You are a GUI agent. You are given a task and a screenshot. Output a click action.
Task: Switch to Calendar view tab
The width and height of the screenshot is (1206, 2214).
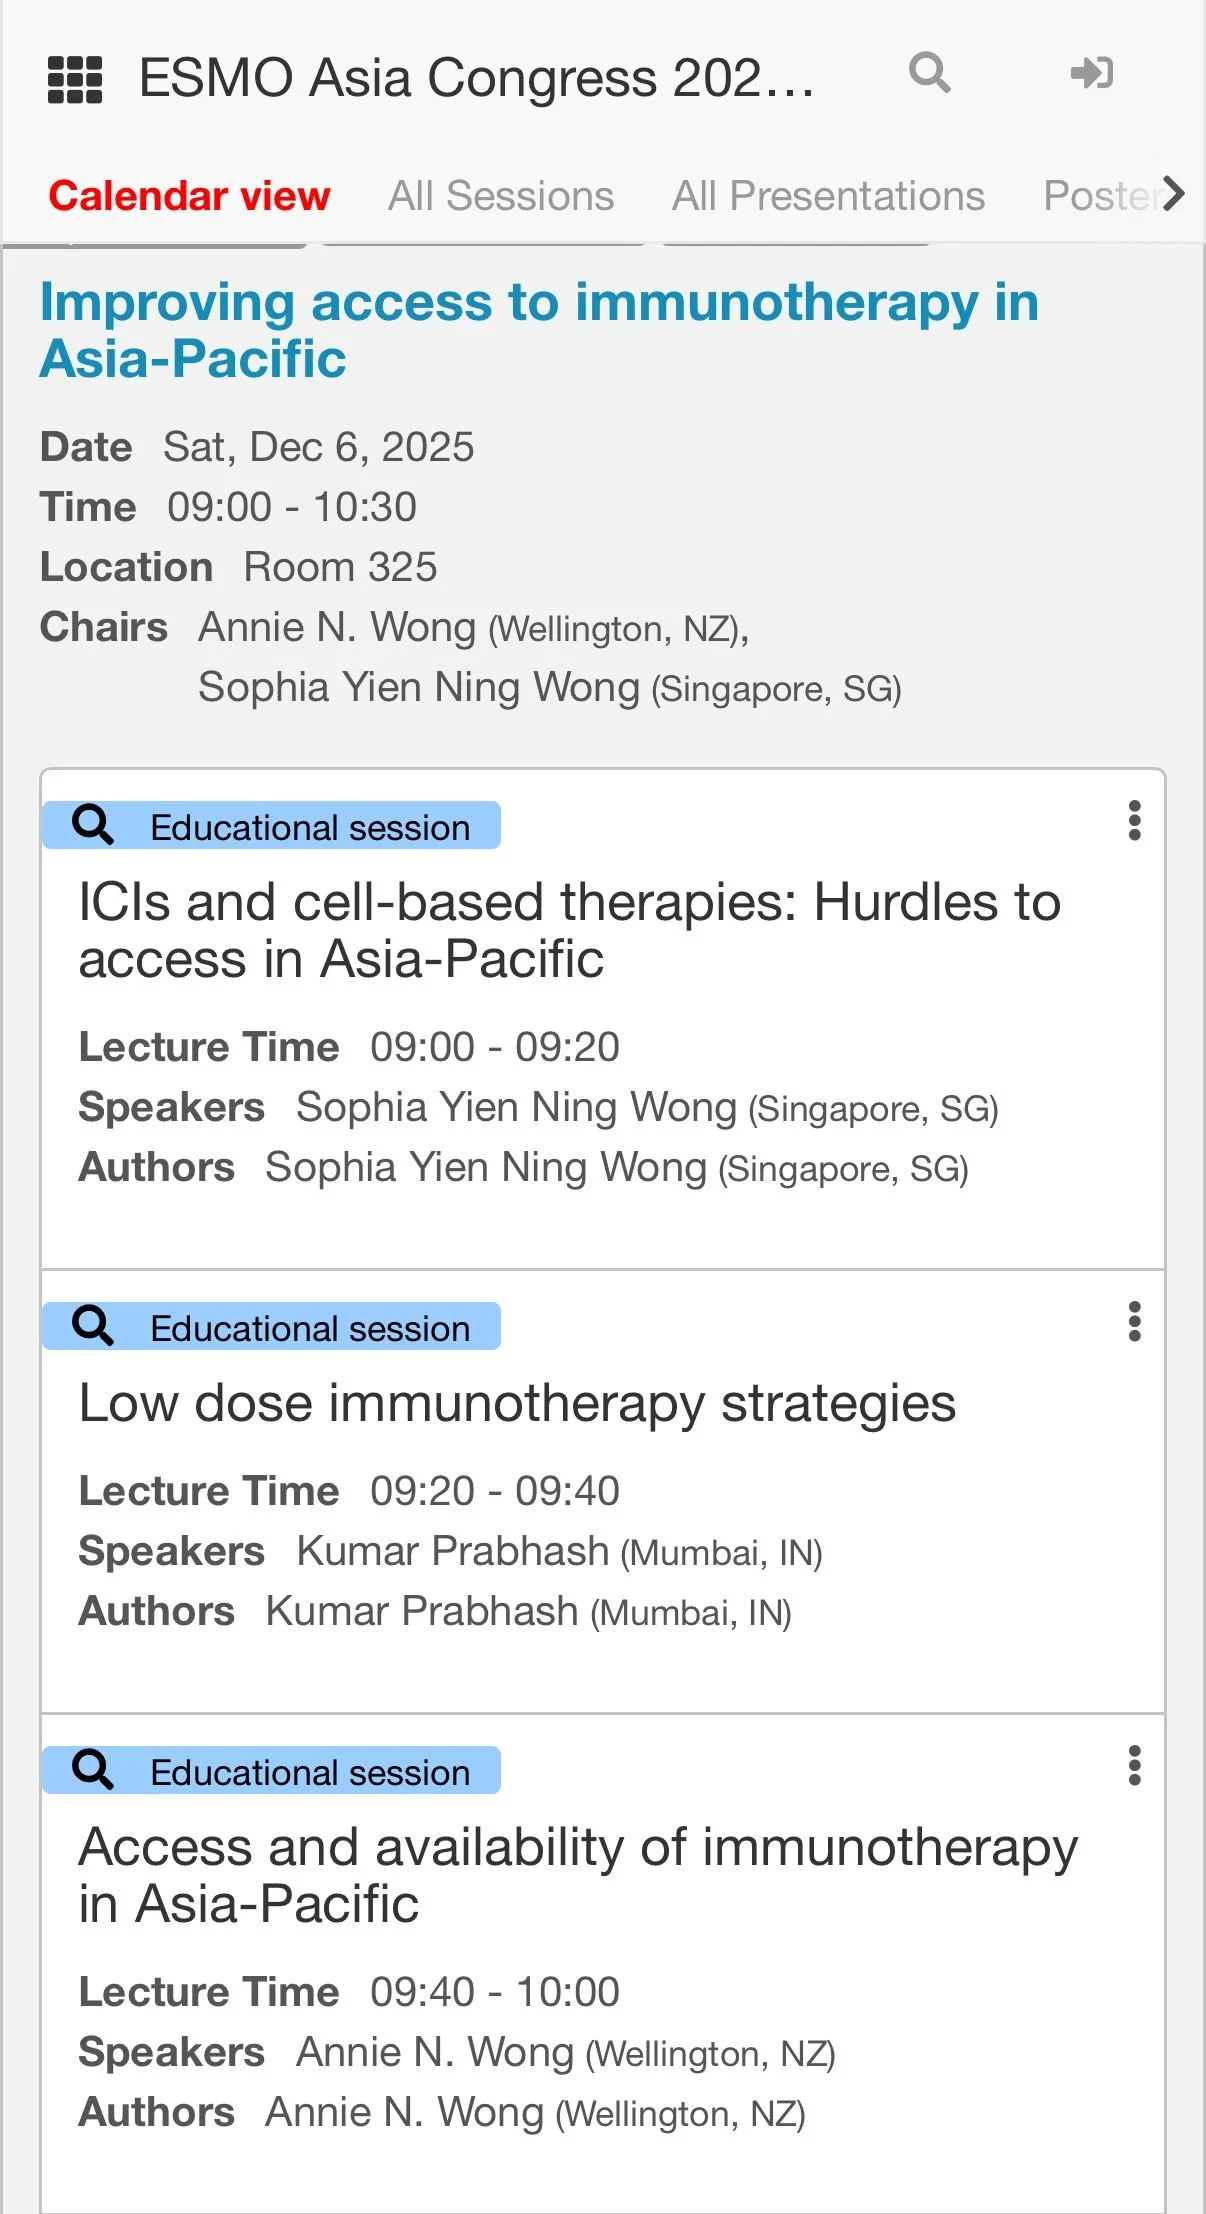[x=189, y=196]
